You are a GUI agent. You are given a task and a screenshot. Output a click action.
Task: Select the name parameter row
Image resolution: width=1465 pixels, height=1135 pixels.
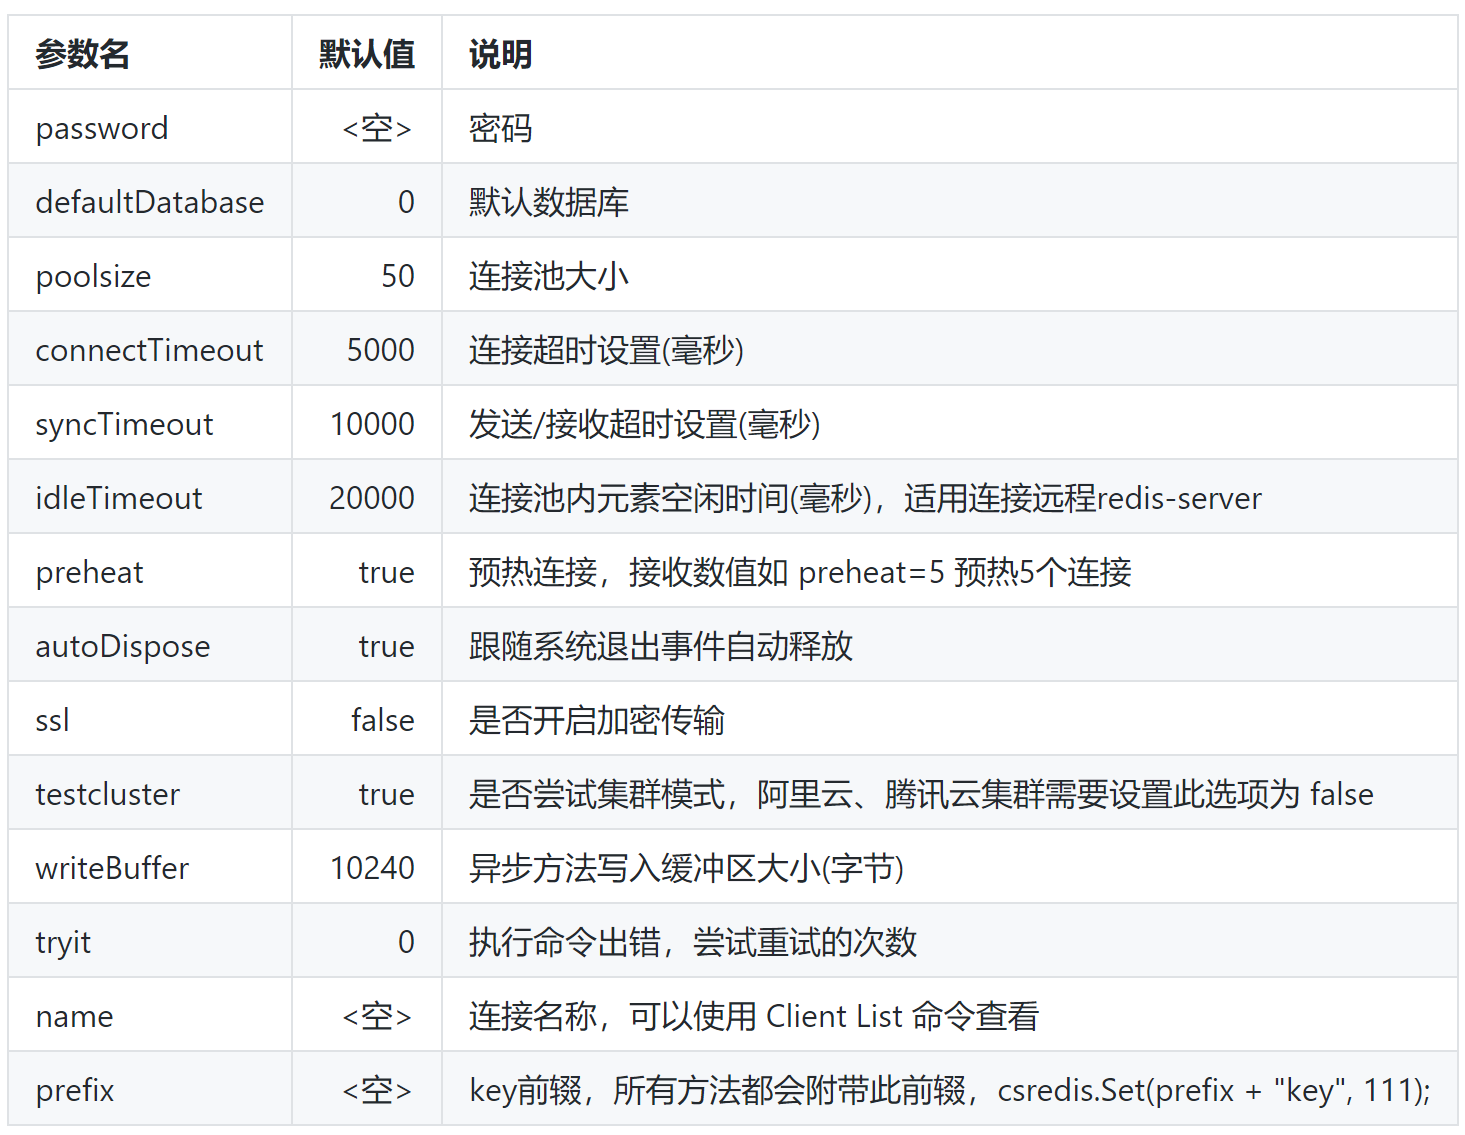73,1015
